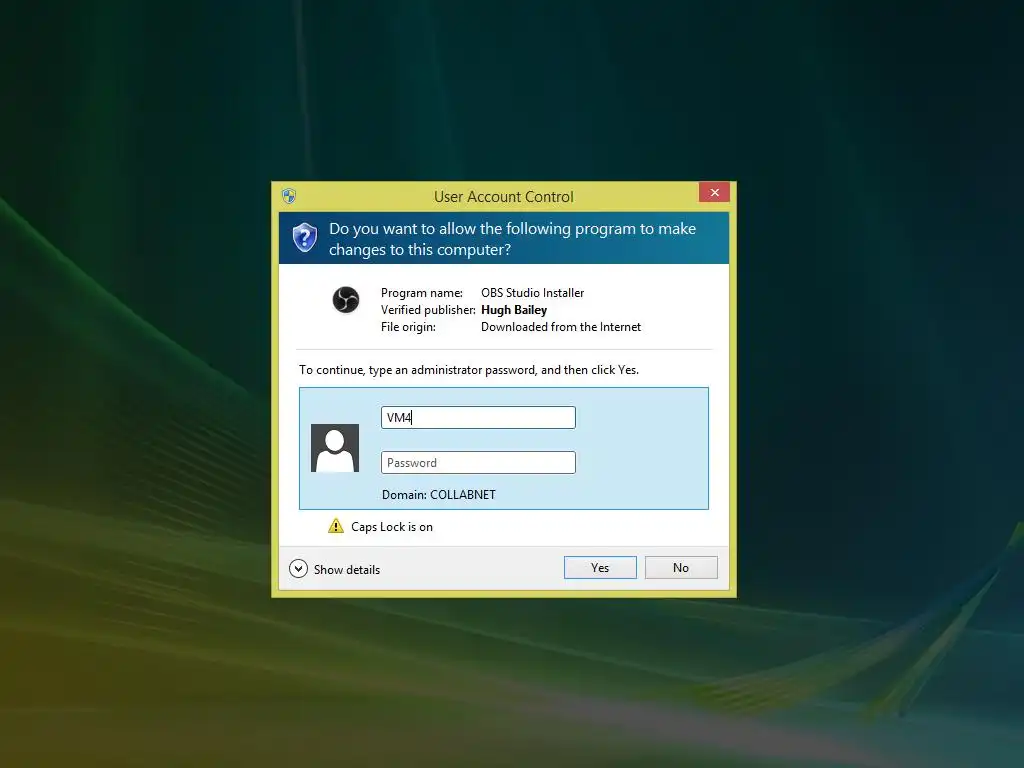Click the No button
The height and width of the screenshot is (768, 1024).
pyautogui.click(x=680, y=568)
